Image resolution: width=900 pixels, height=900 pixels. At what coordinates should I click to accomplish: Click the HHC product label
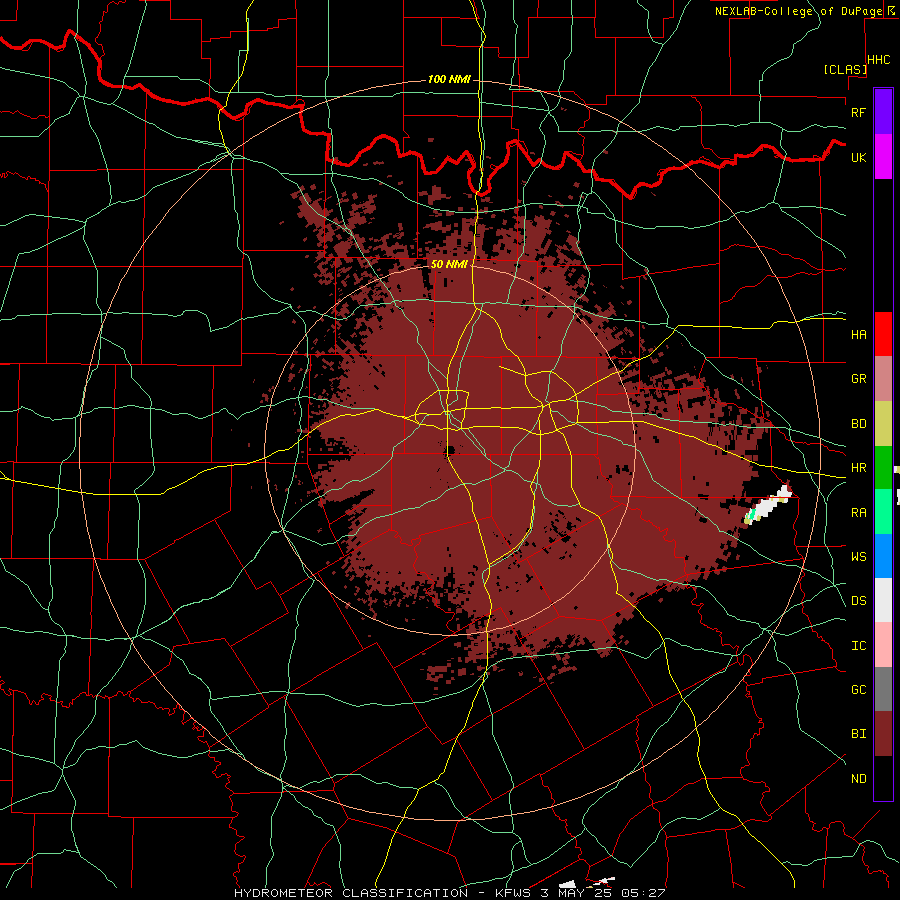coord(879,60)
